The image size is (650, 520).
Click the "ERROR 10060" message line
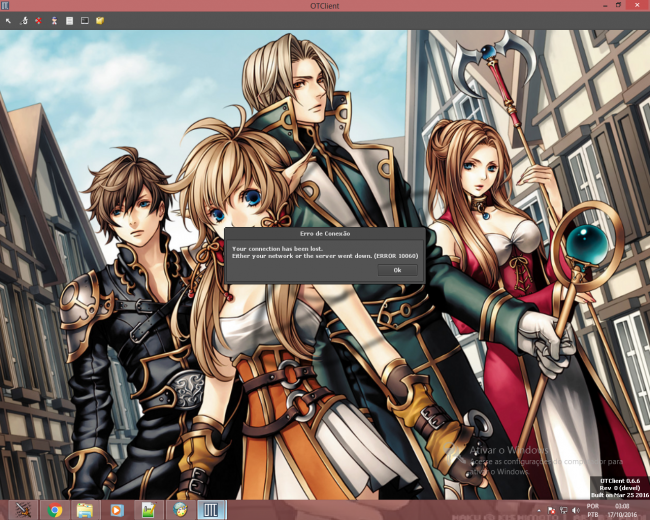325,256
